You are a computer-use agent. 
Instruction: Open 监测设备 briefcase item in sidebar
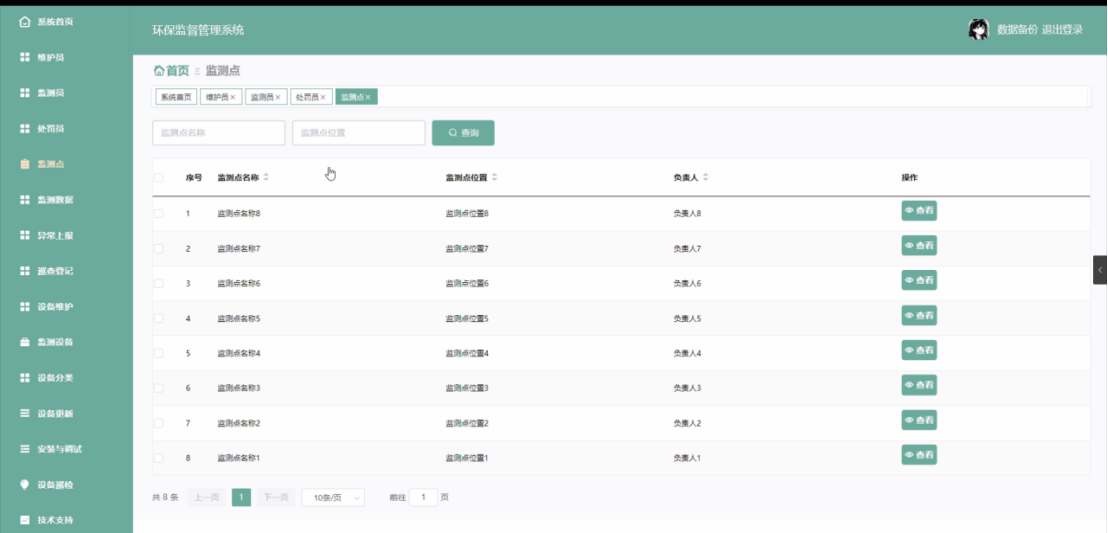[x=47, y=342]
